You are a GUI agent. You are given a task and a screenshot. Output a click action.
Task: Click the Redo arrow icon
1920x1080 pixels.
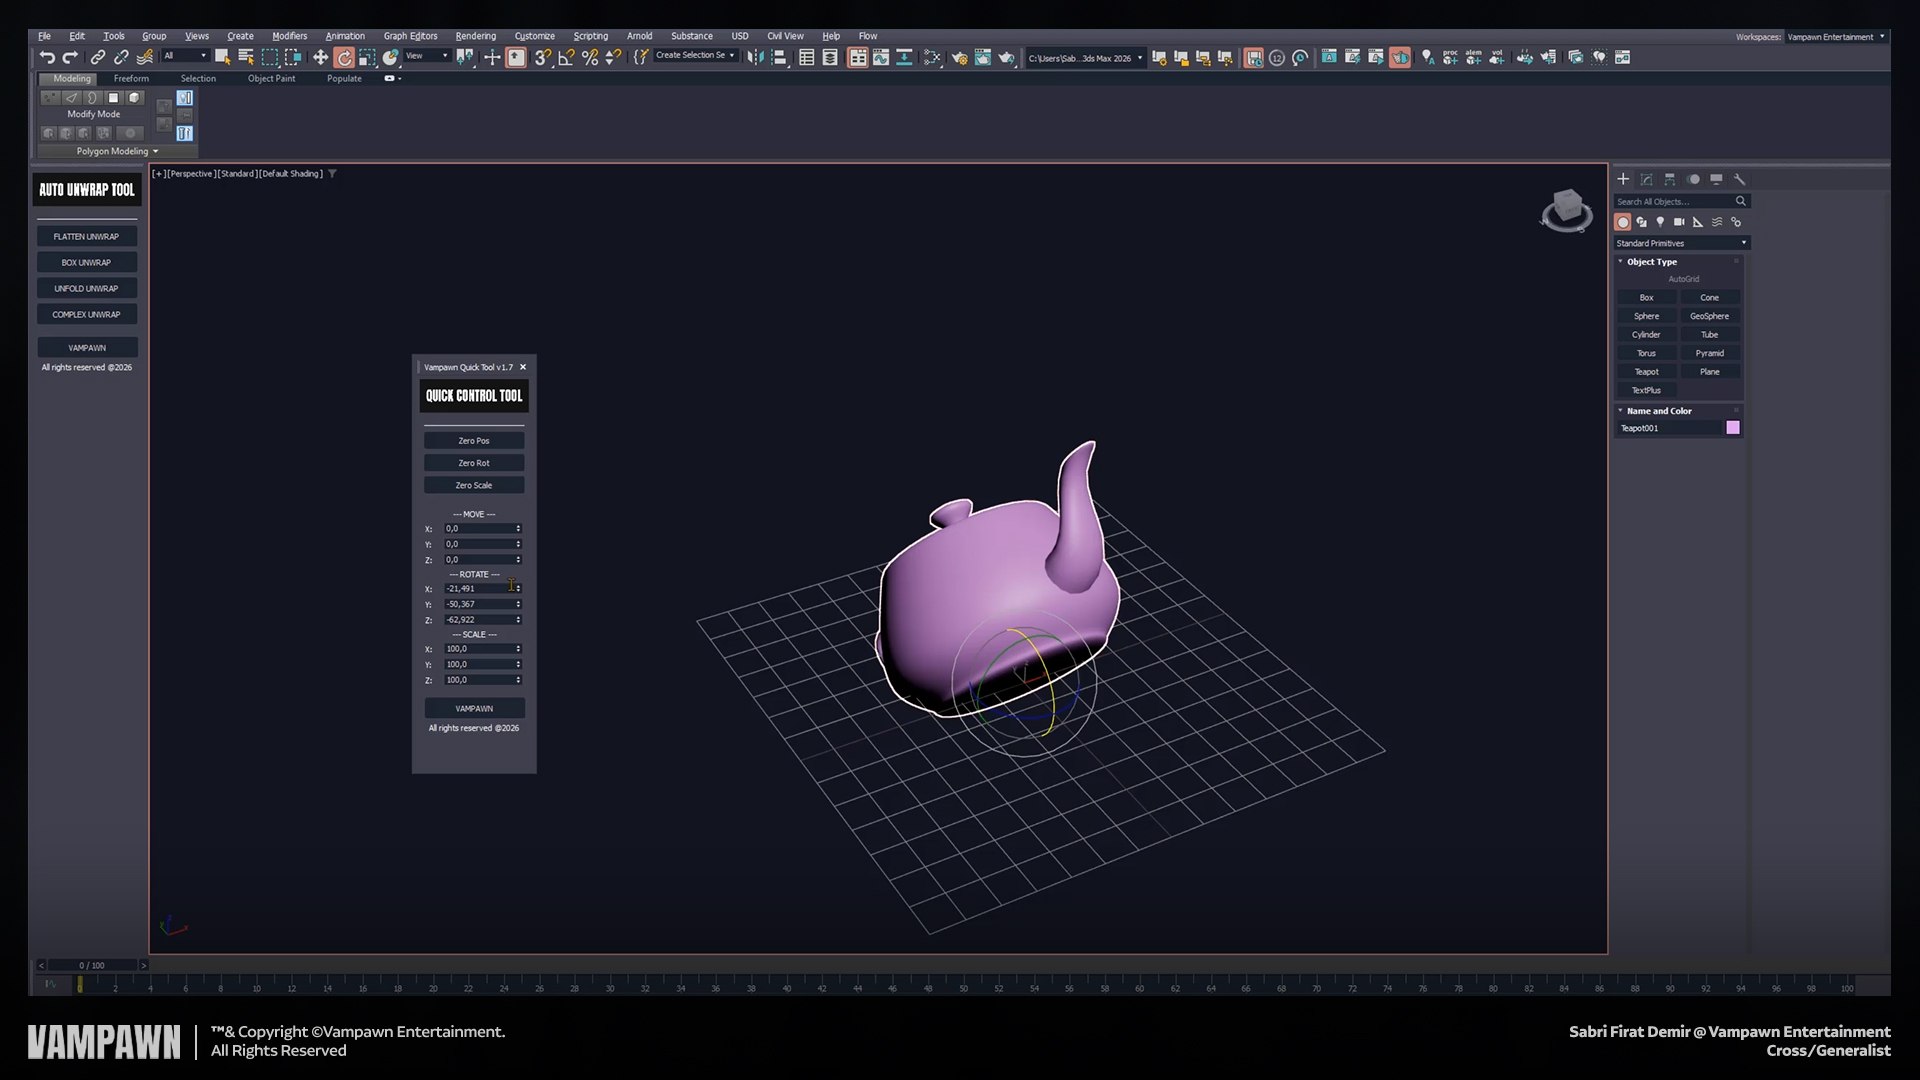(70, 57)
